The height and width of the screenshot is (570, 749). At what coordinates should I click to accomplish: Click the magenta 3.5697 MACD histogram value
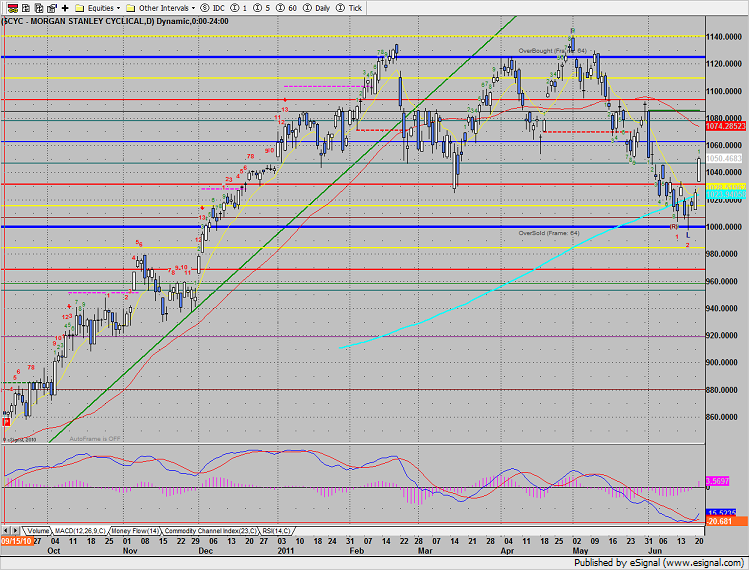pos(717,481)
